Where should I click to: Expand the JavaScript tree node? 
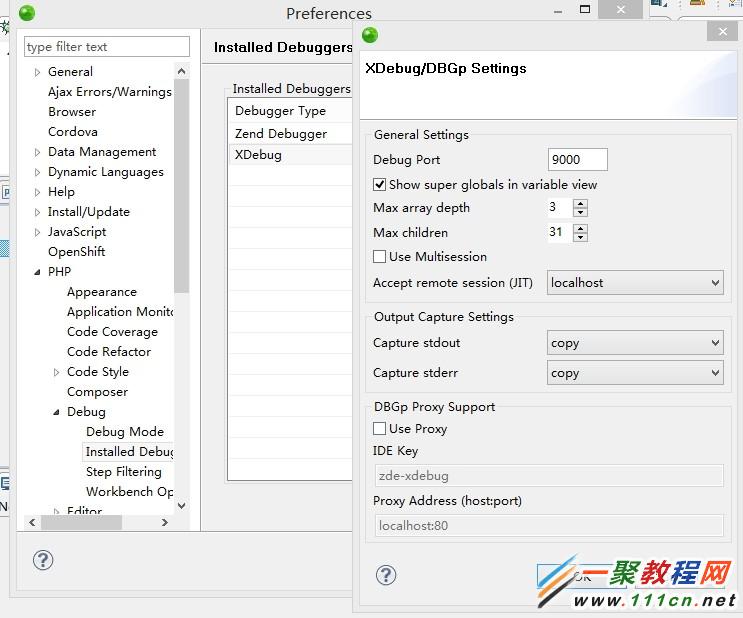click(x=37, y=232)
